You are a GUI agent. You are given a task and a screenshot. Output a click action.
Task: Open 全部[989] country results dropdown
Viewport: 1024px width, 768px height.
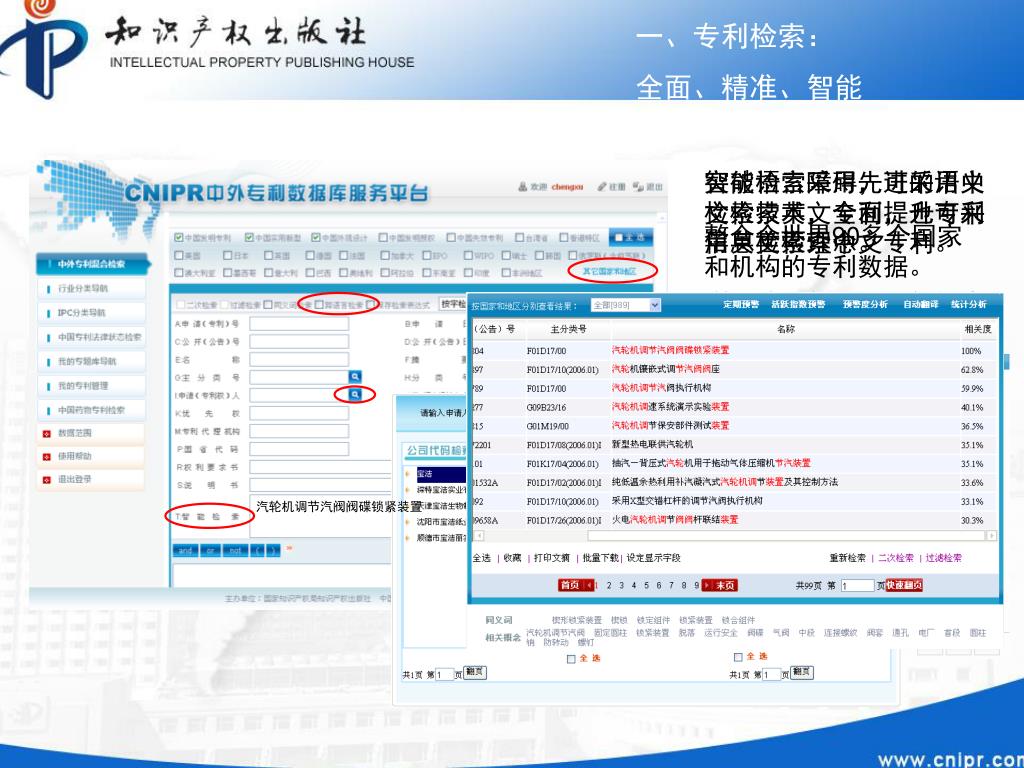[626, 305]
